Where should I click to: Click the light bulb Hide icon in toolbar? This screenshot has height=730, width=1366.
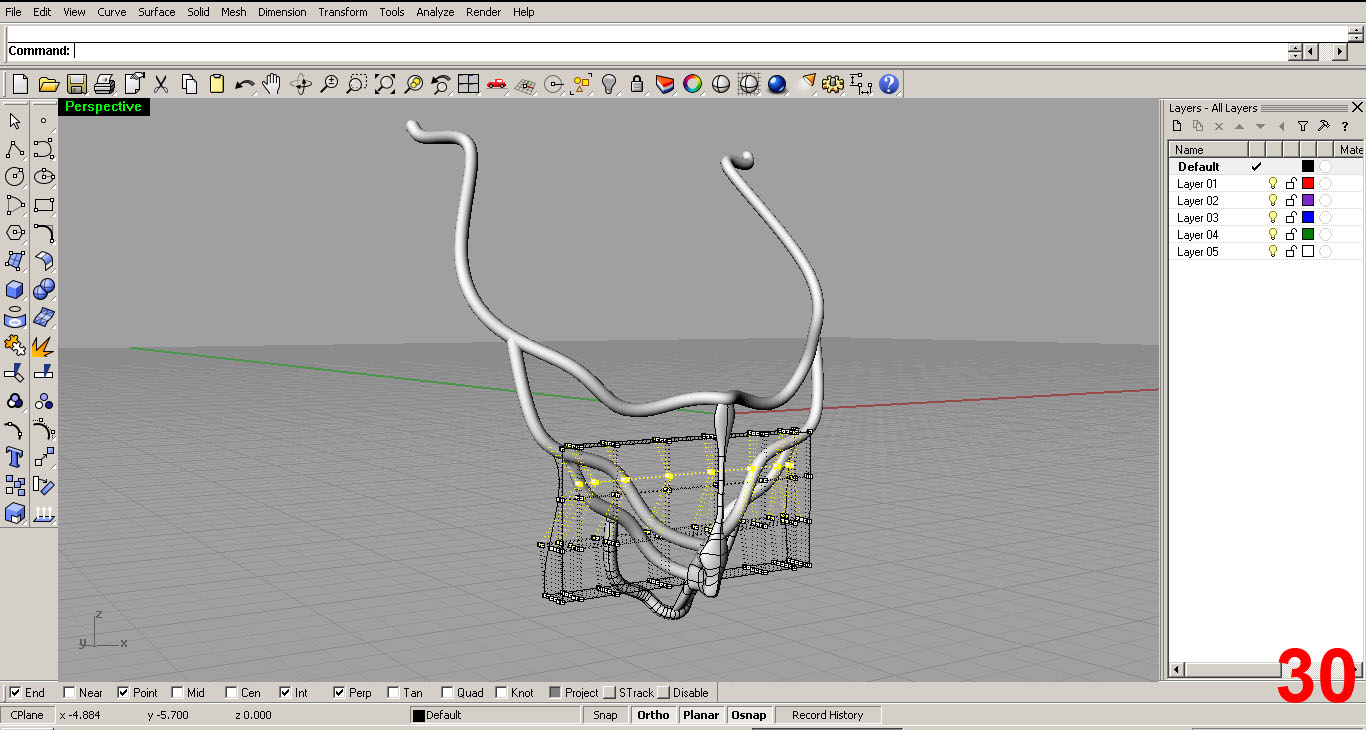point(609,85)
